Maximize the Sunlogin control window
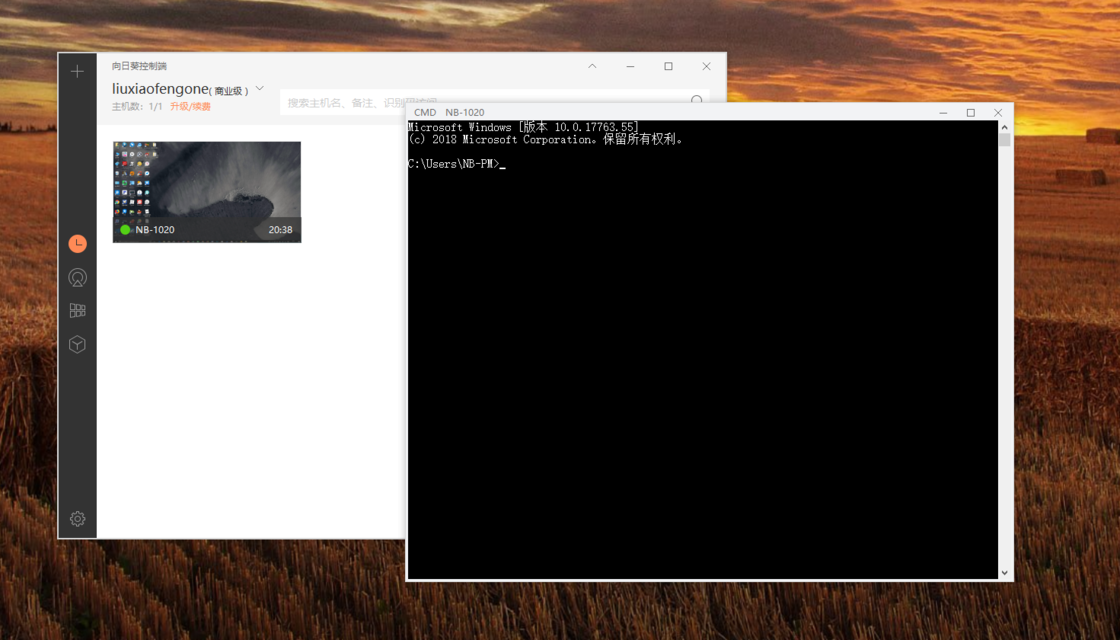Screen dimensions: 1120x640 pos(669,66)
